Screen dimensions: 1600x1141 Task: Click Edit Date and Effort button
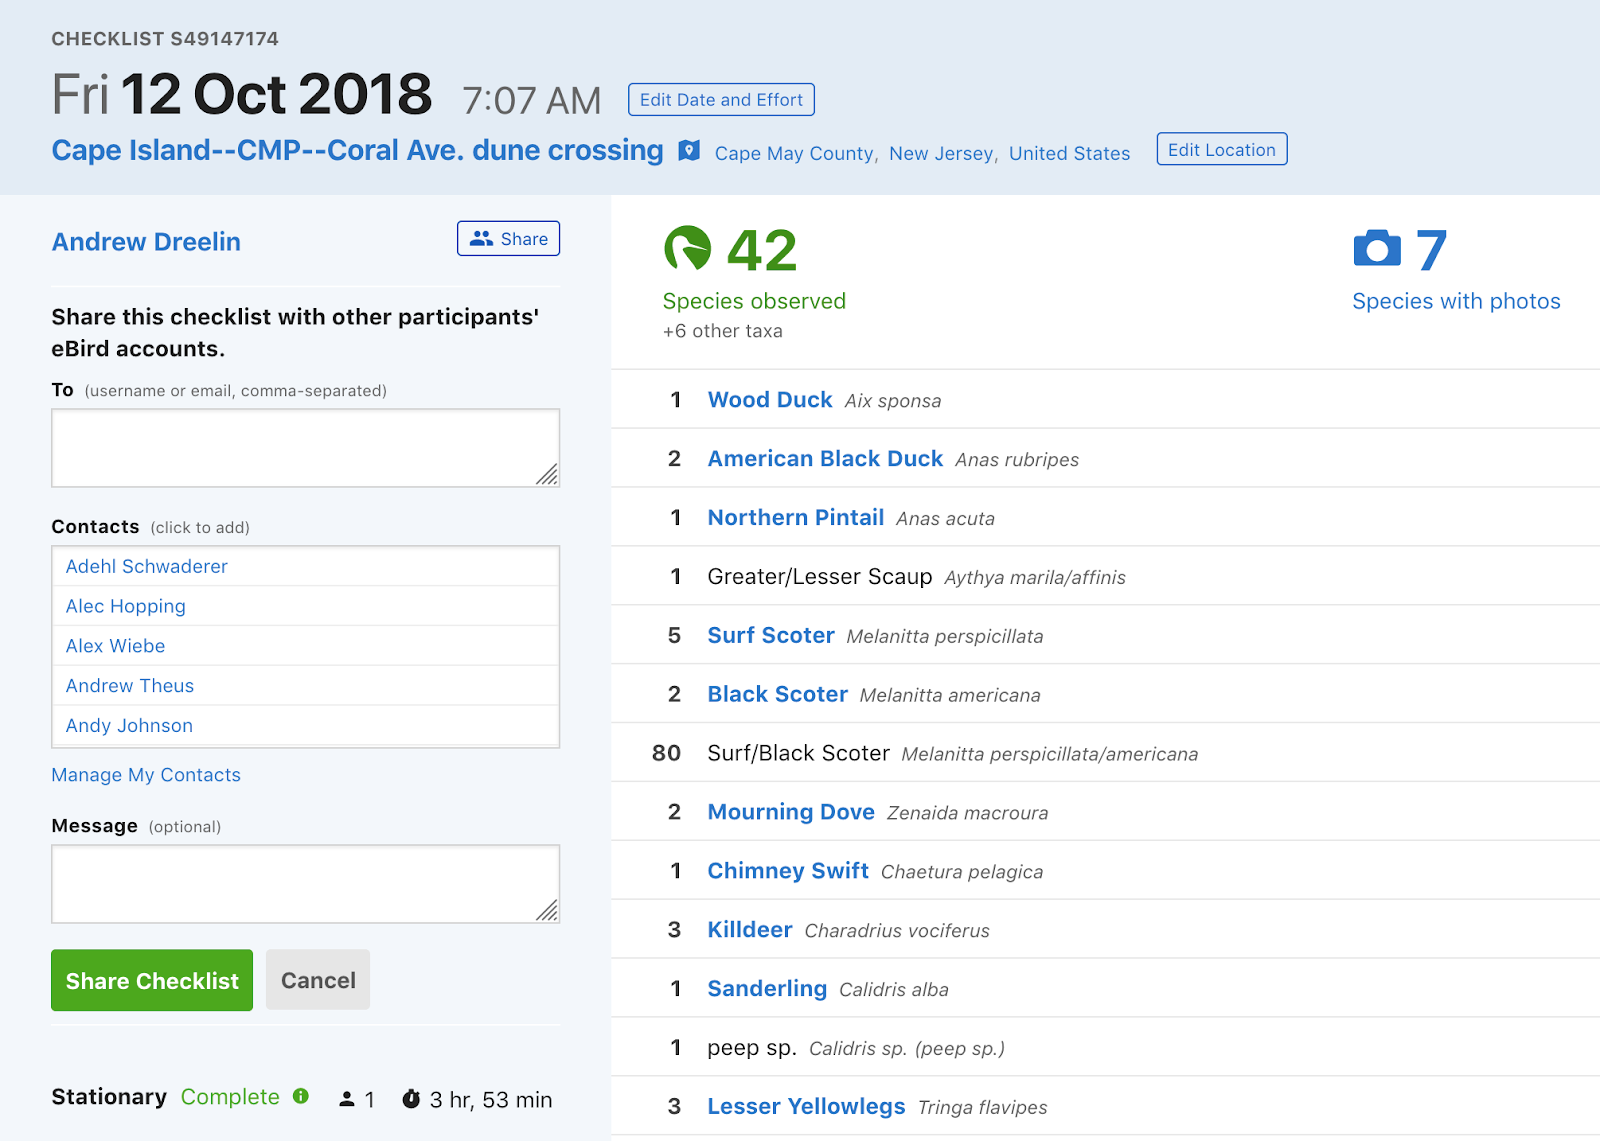tap(721, 100)
